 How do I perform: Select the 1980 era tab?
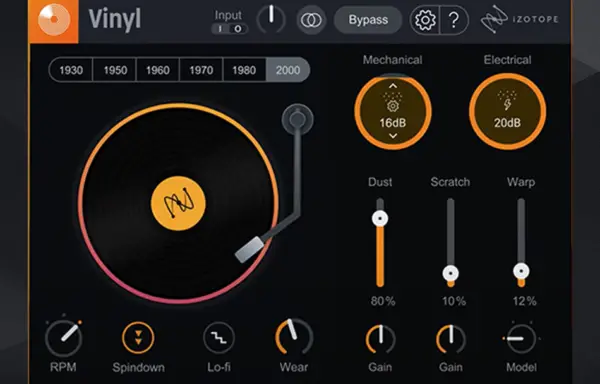click(x=244, y=70)
